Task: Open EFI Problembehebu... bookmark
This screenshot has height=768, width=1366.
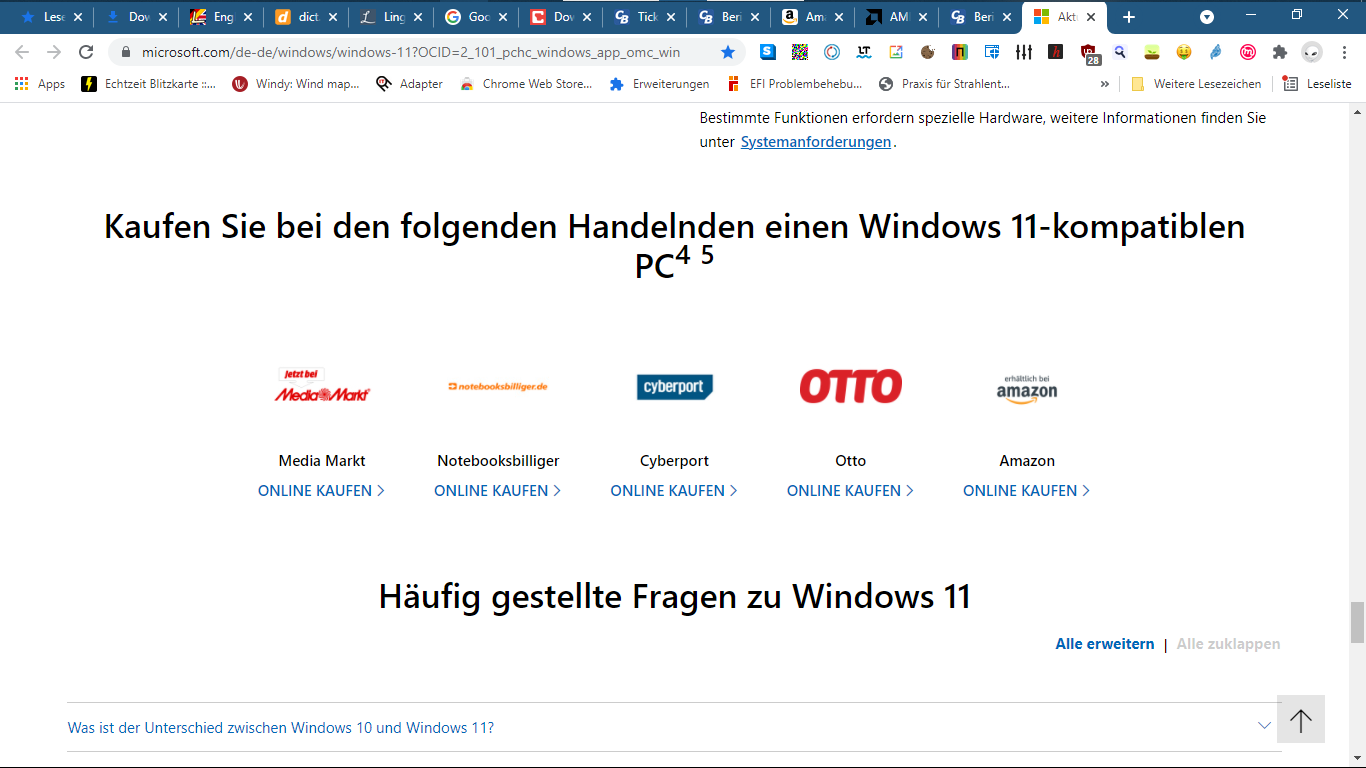Action: click(x=794, y=84)
